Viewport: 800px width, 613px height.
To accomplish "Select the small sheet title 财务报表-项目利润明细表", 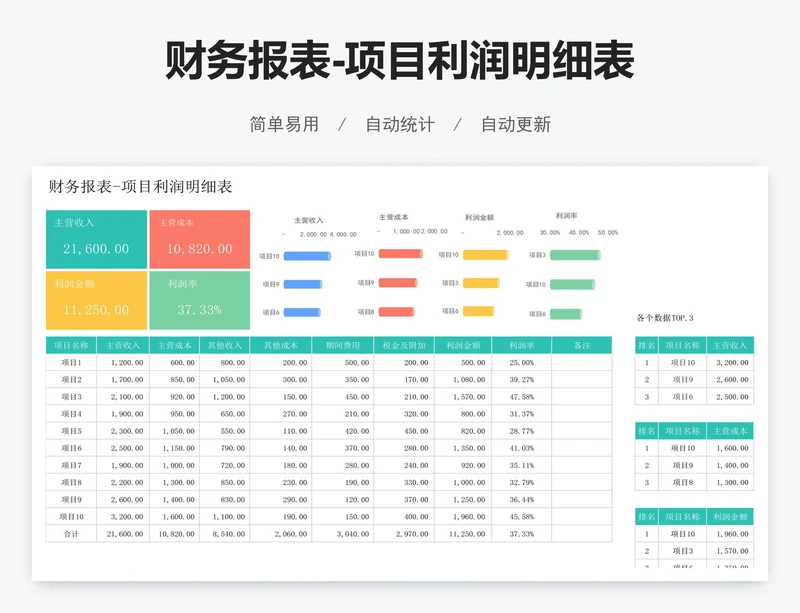I will click(140, 186).
